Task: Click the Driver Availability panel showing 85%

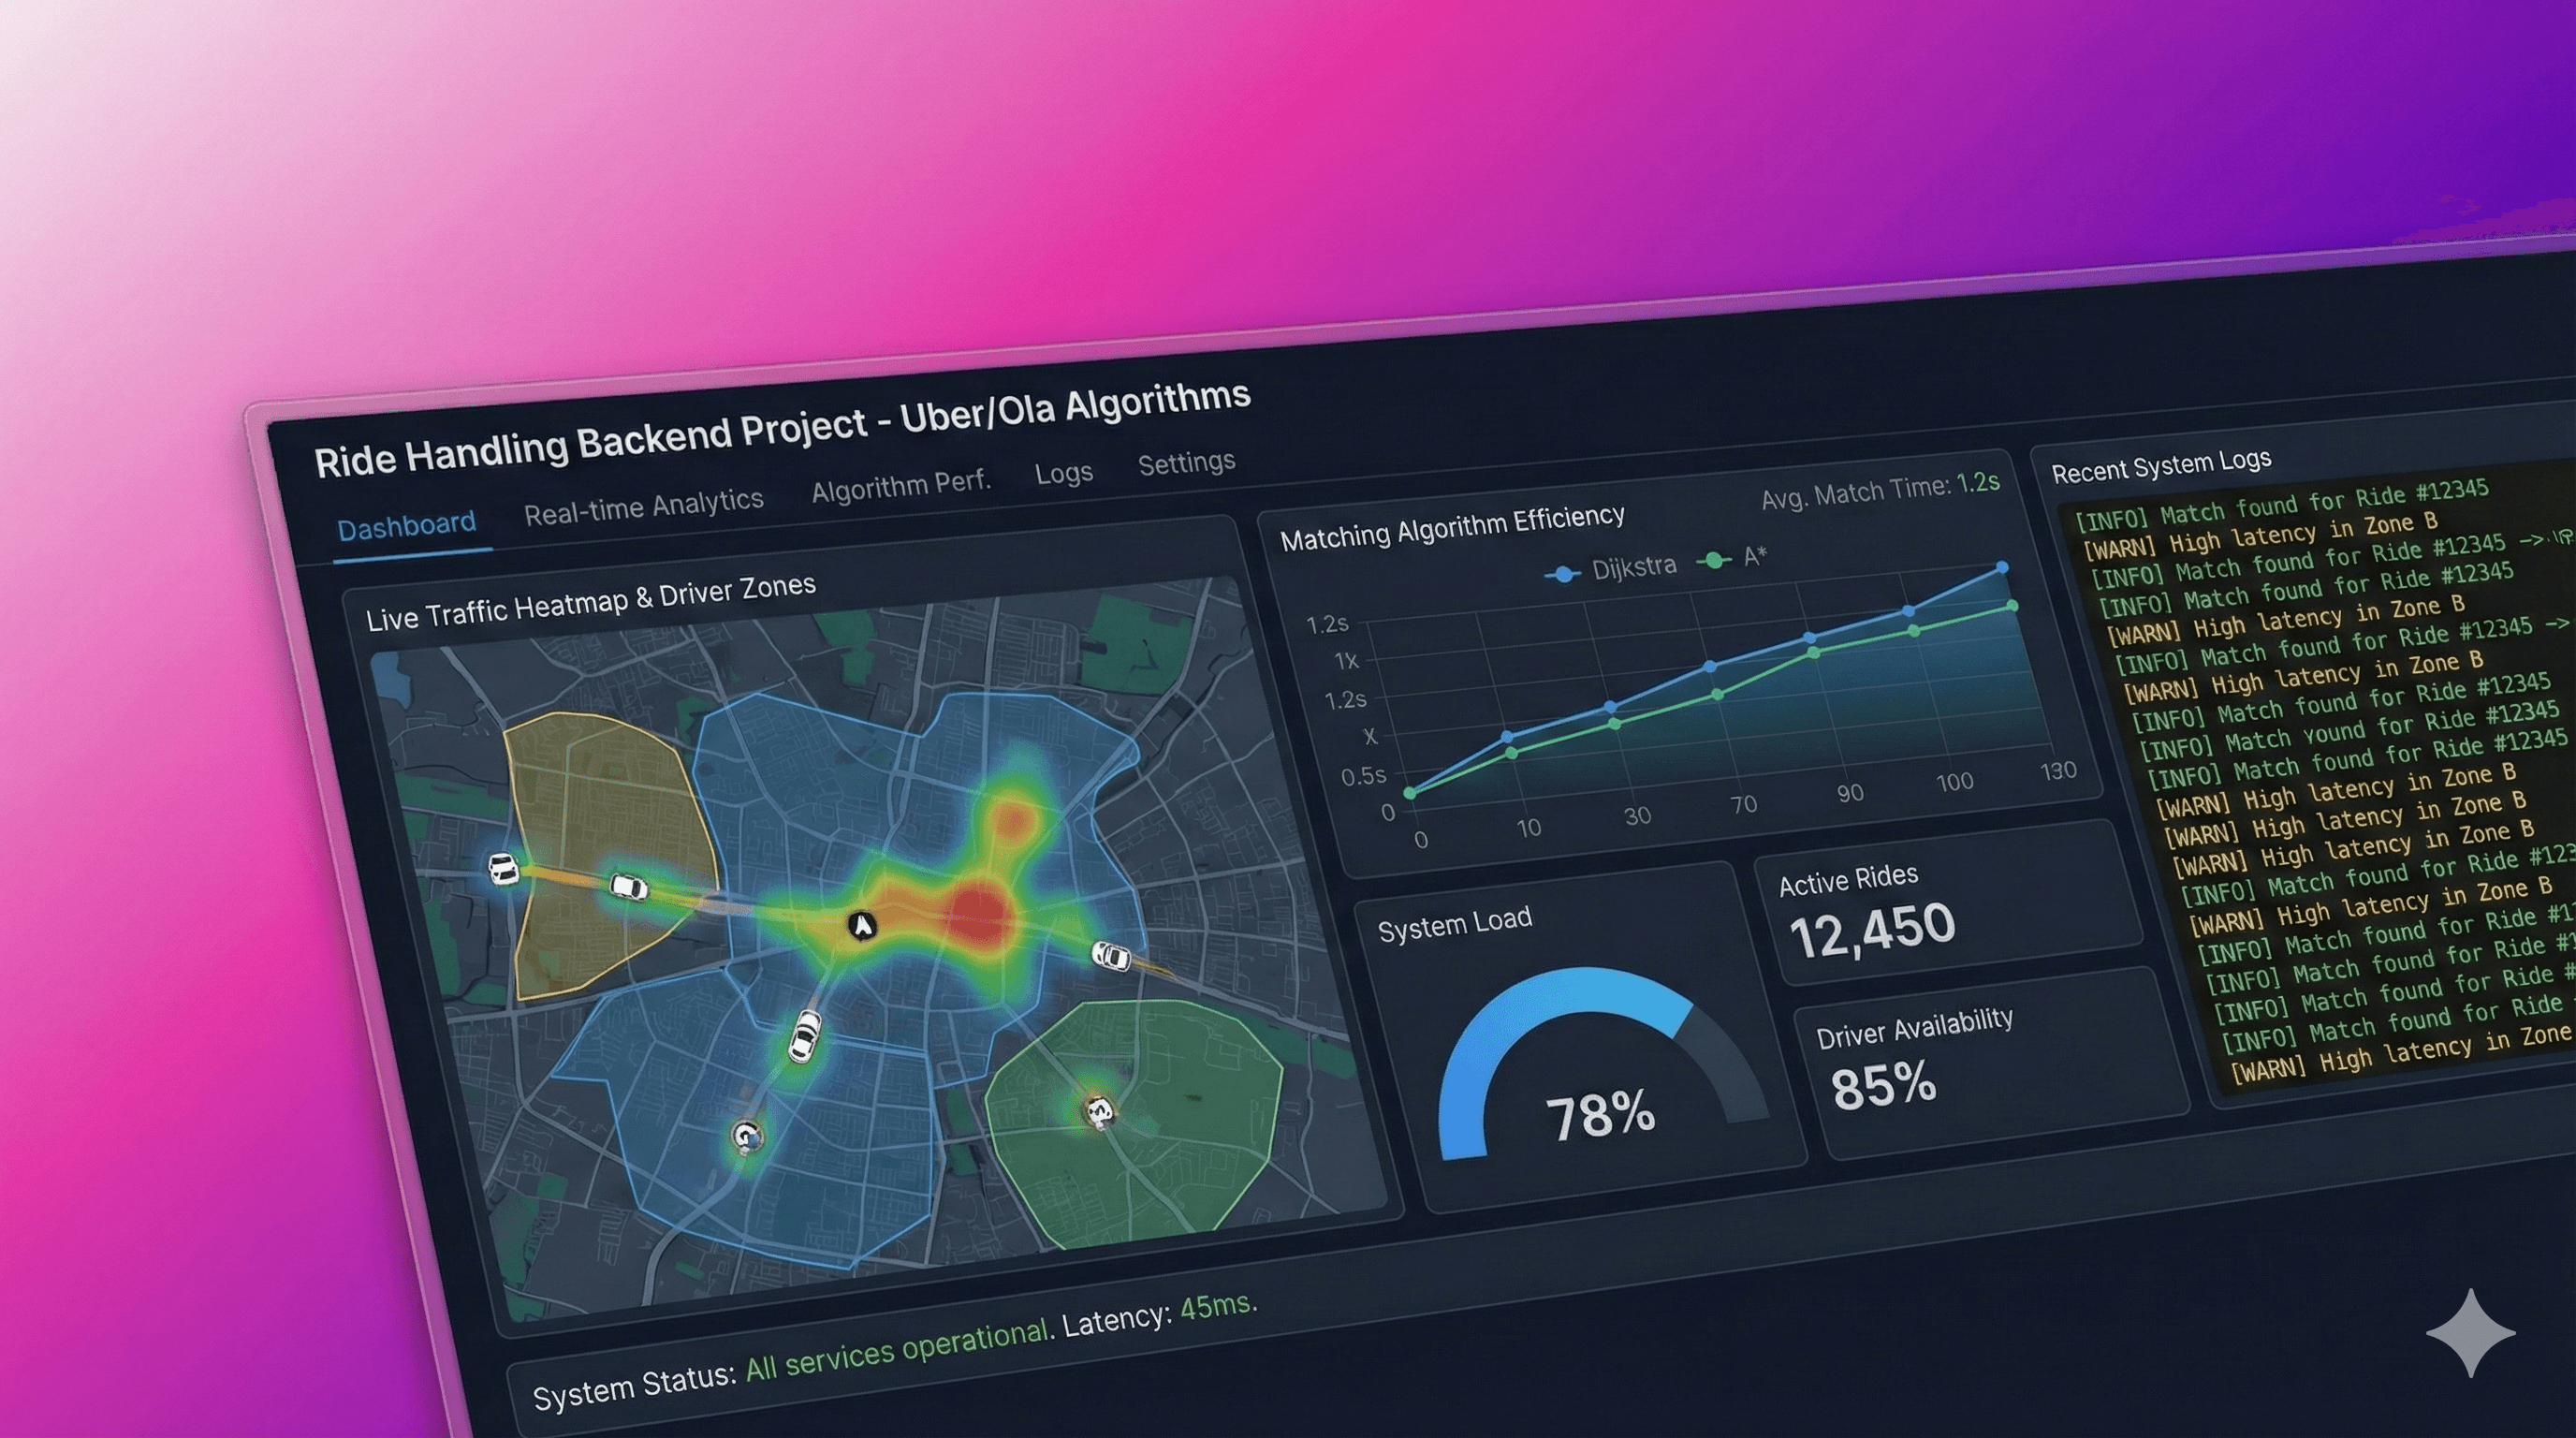Action: [x=1885, y=1082]
